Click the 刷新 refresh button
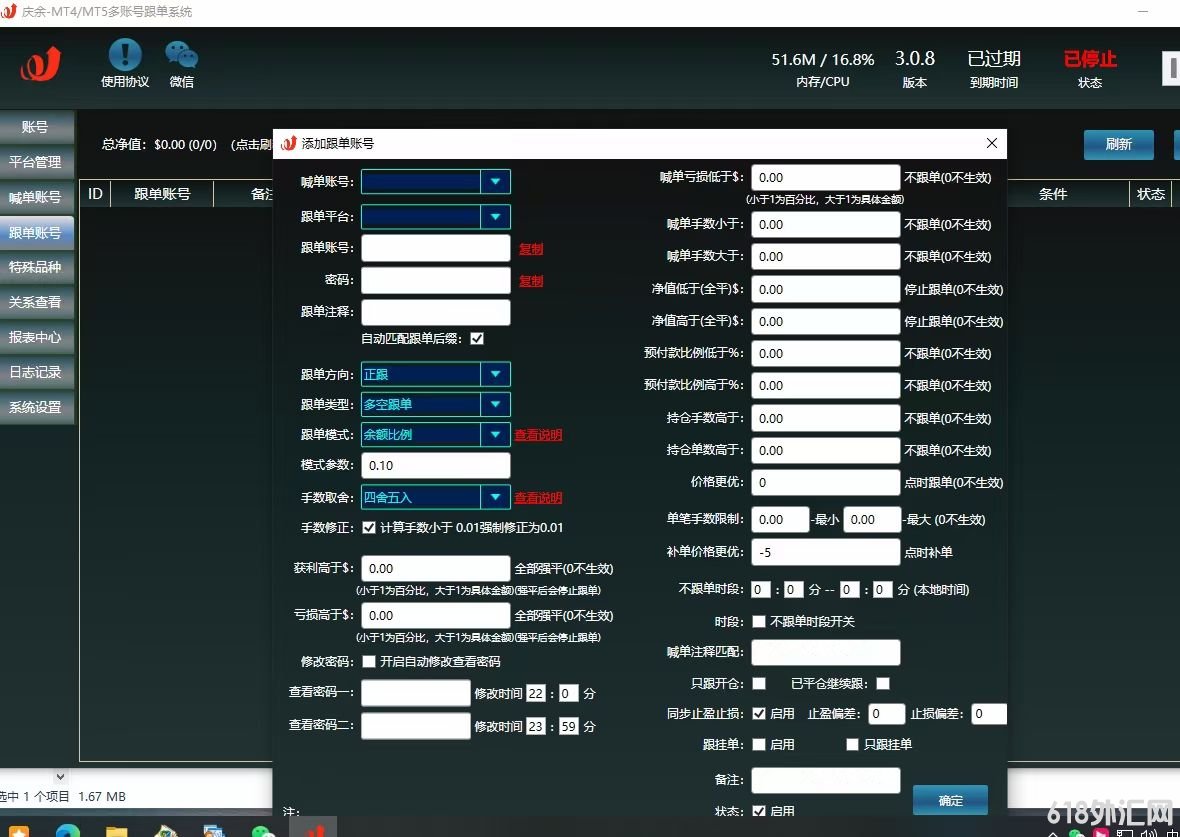The width and height of the screenshot is (1180, 837). [x=1118, y=144]
